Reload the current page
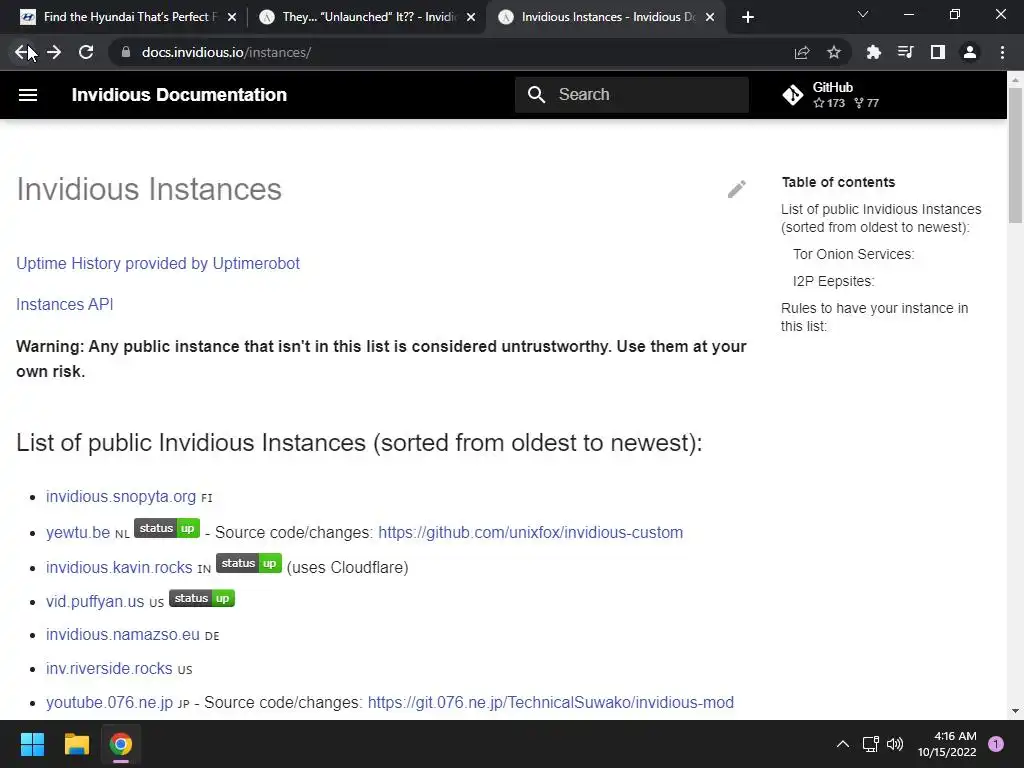This screenshot has height=768, width=1024. (x=86, y=52)
